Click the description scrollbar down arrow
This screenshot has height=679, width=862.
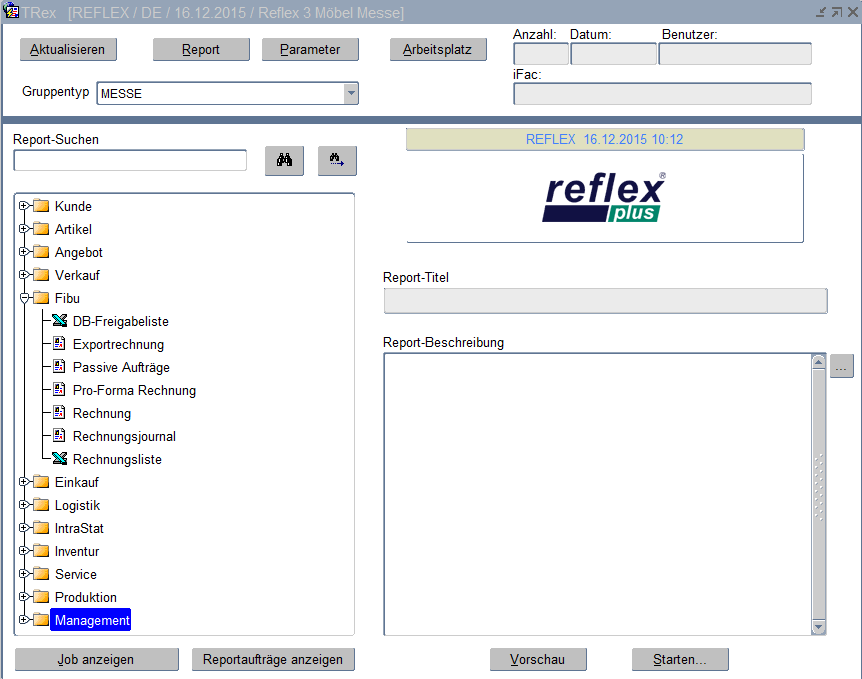click(x=818, y=626)
